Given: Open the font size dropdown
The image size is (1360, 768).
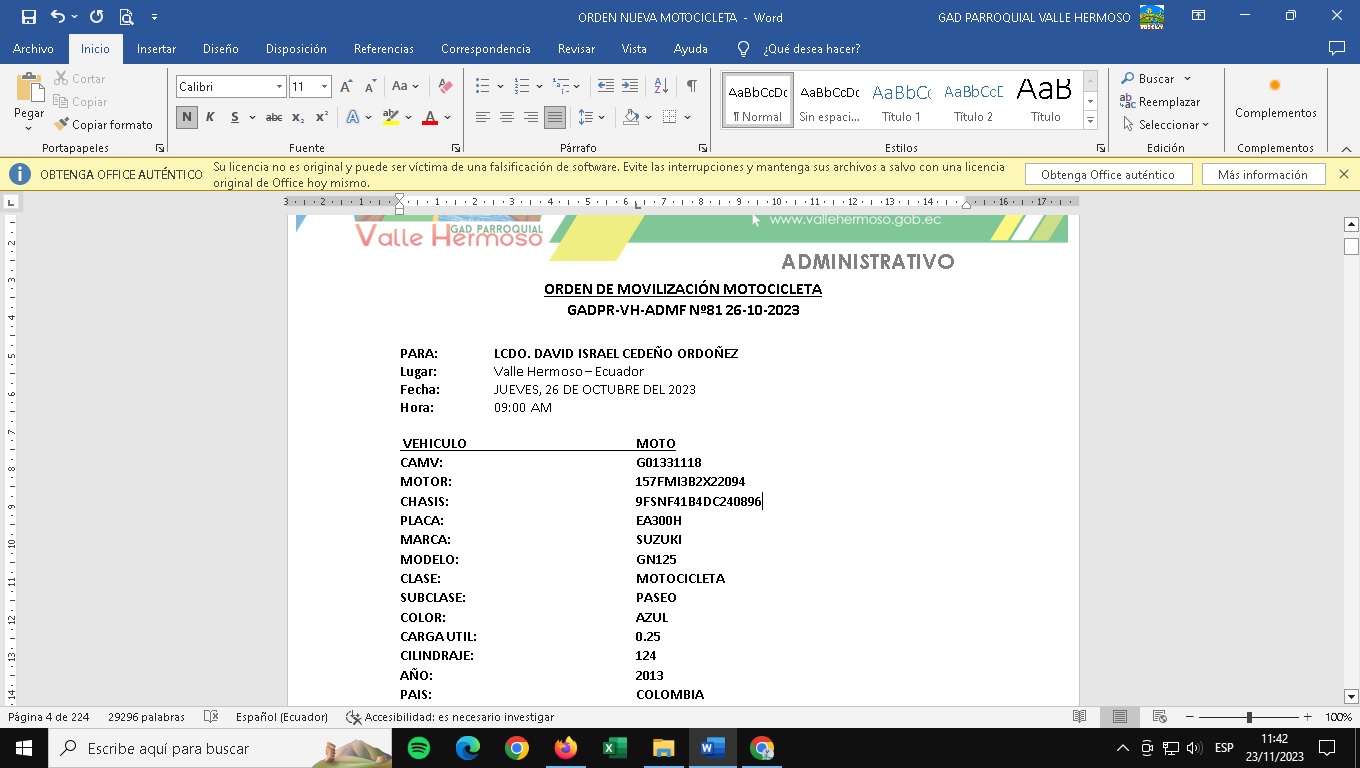Looking at the screenshot, I should [324, 87].
